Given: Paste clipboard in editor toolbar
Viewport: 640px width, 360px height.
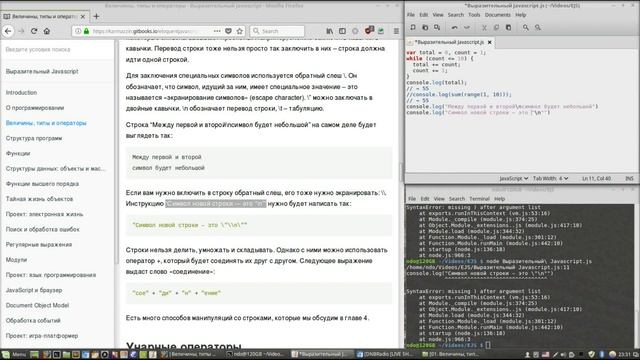Looking at the screenshot, I should 508,27.
